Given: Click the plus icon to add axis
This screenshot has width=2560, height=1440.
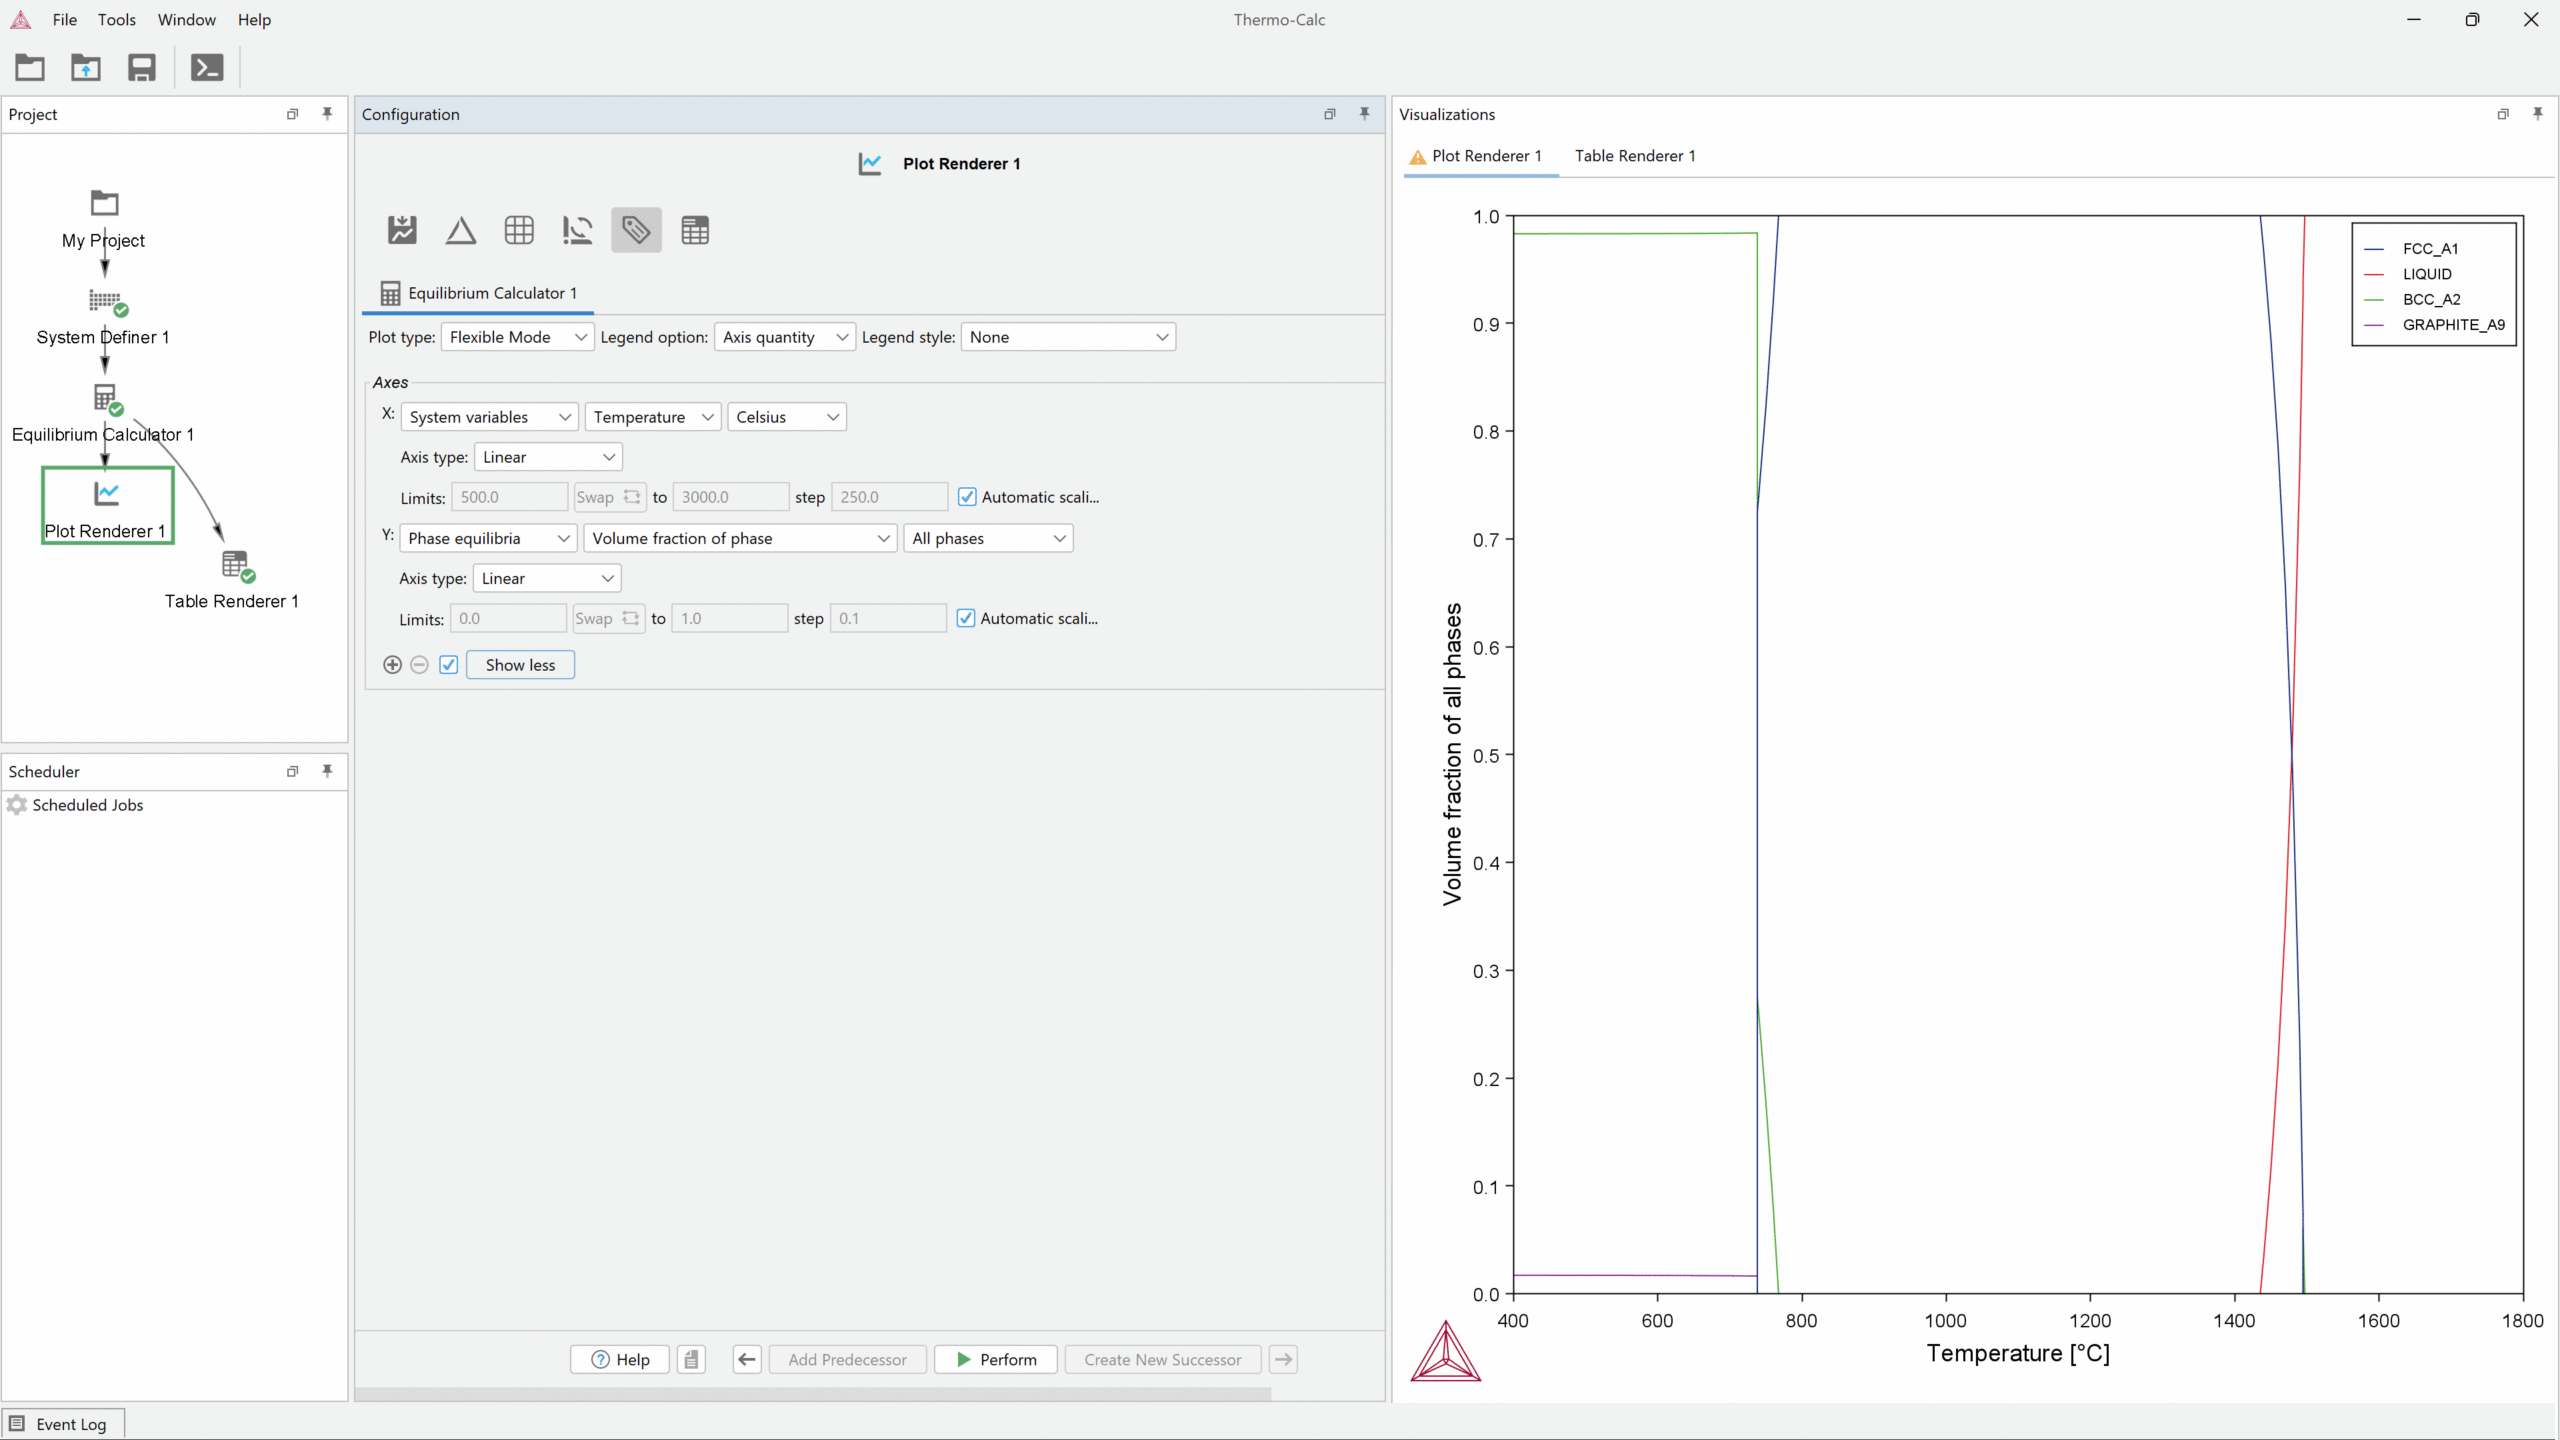Looking at the screenshot, I should 393,665.
